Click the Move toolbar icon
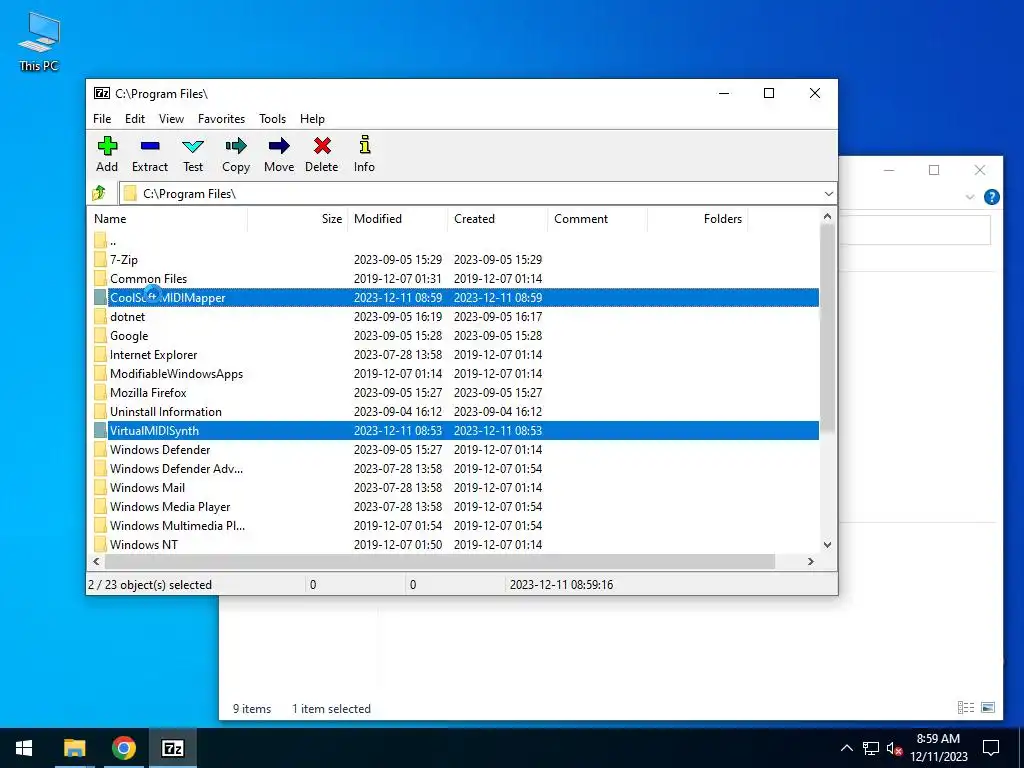1024x768 pixels. [279, 146]
